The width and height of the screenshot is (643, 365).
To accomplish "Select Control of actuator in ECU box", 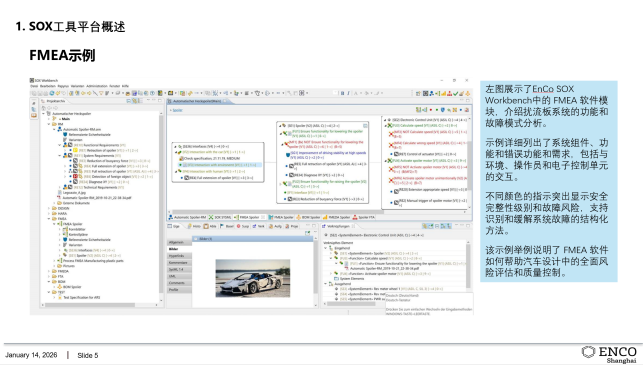I will (x=424, y=154).
